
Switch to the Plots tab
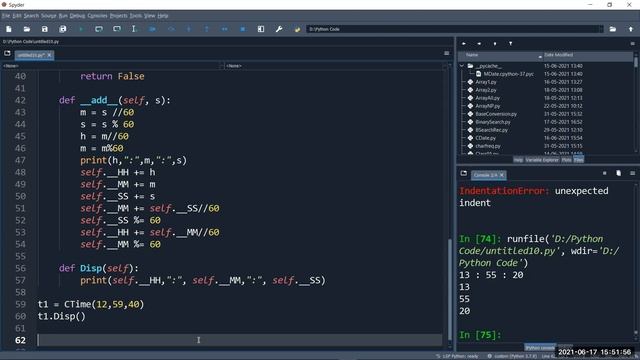pos(567,160)
